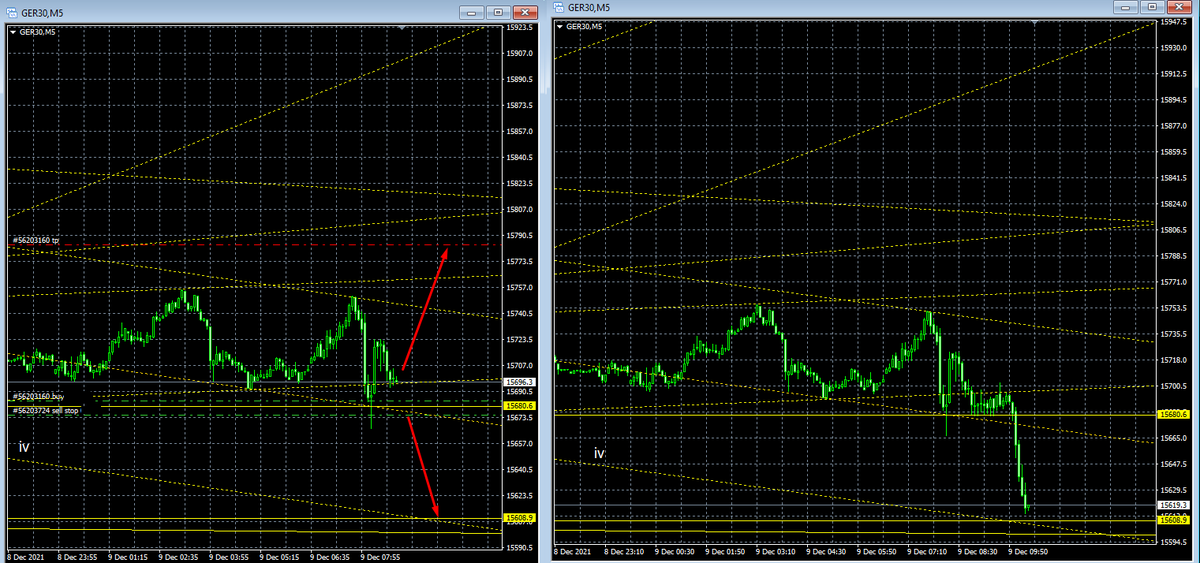1200x563 pixels.
Task: Click the chart icon in right window's title bar
Action: click(558, 7)
